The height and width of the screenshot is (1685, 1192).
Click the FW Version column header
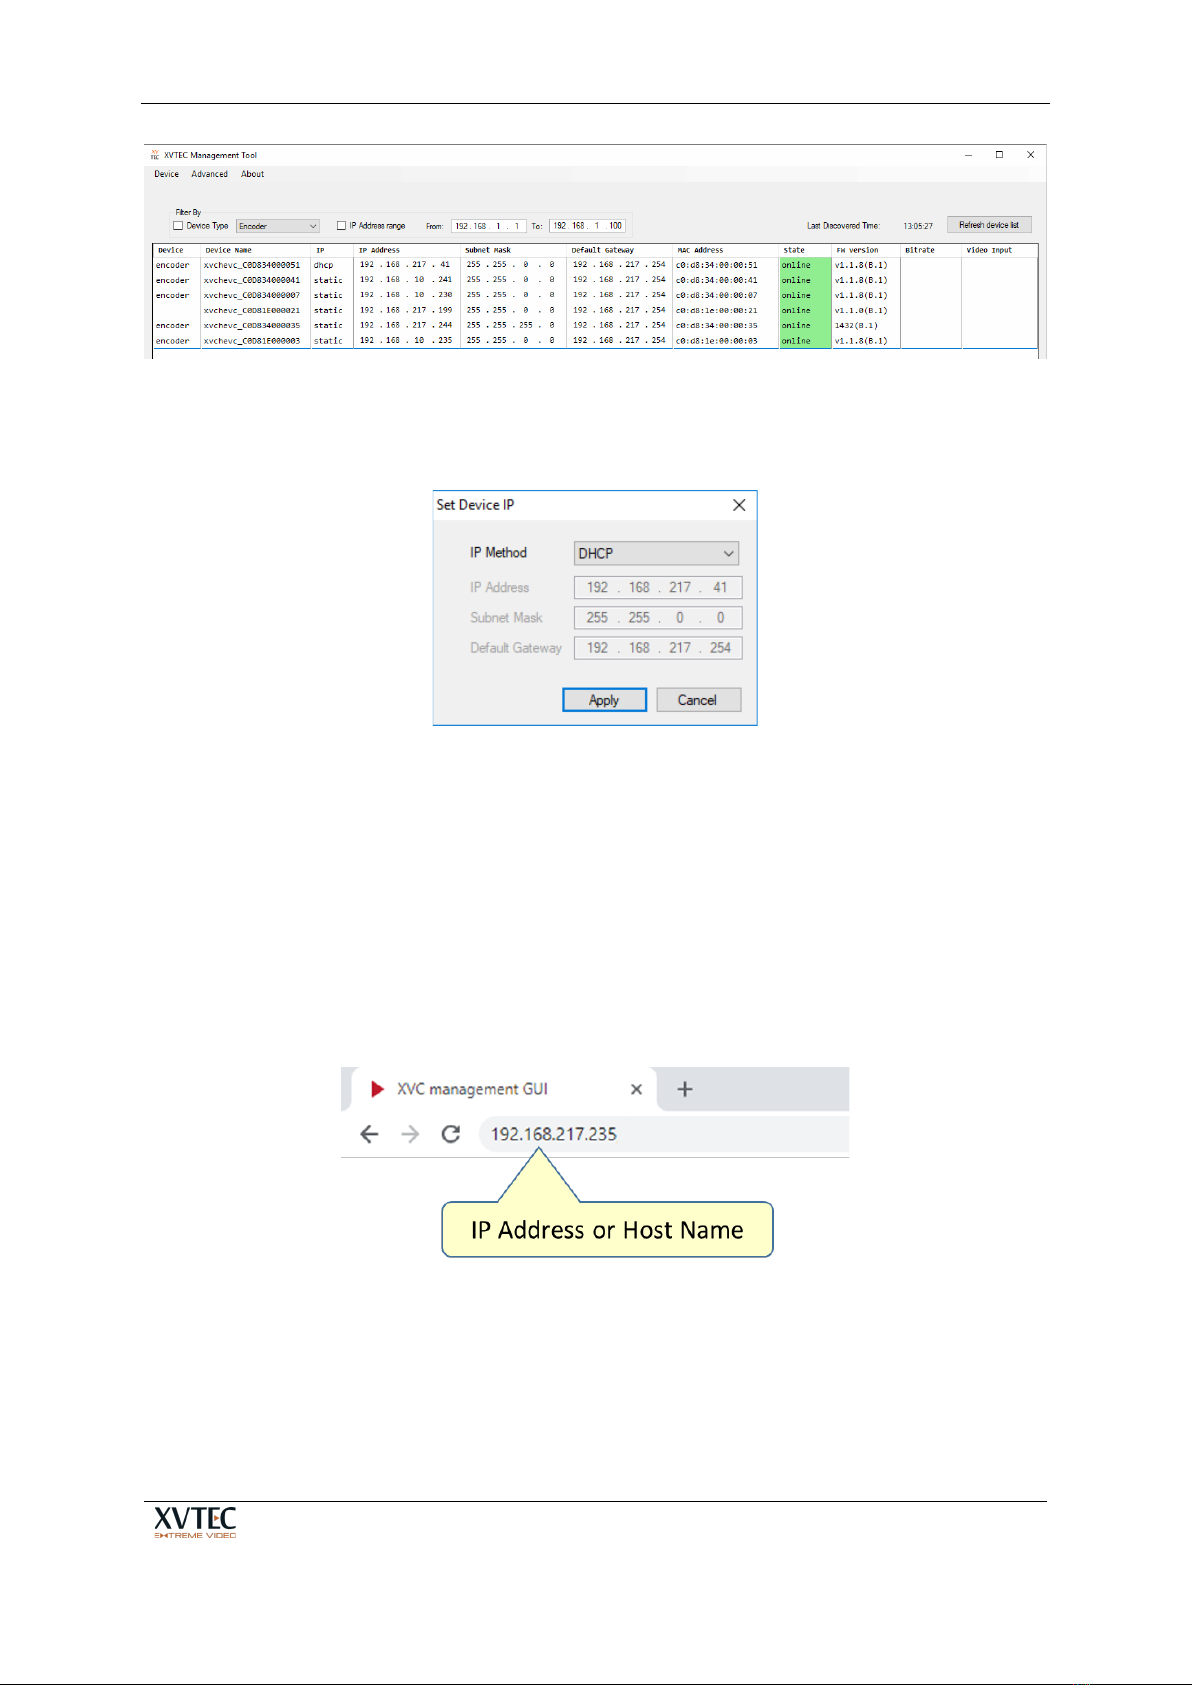(x=866, y=250)
